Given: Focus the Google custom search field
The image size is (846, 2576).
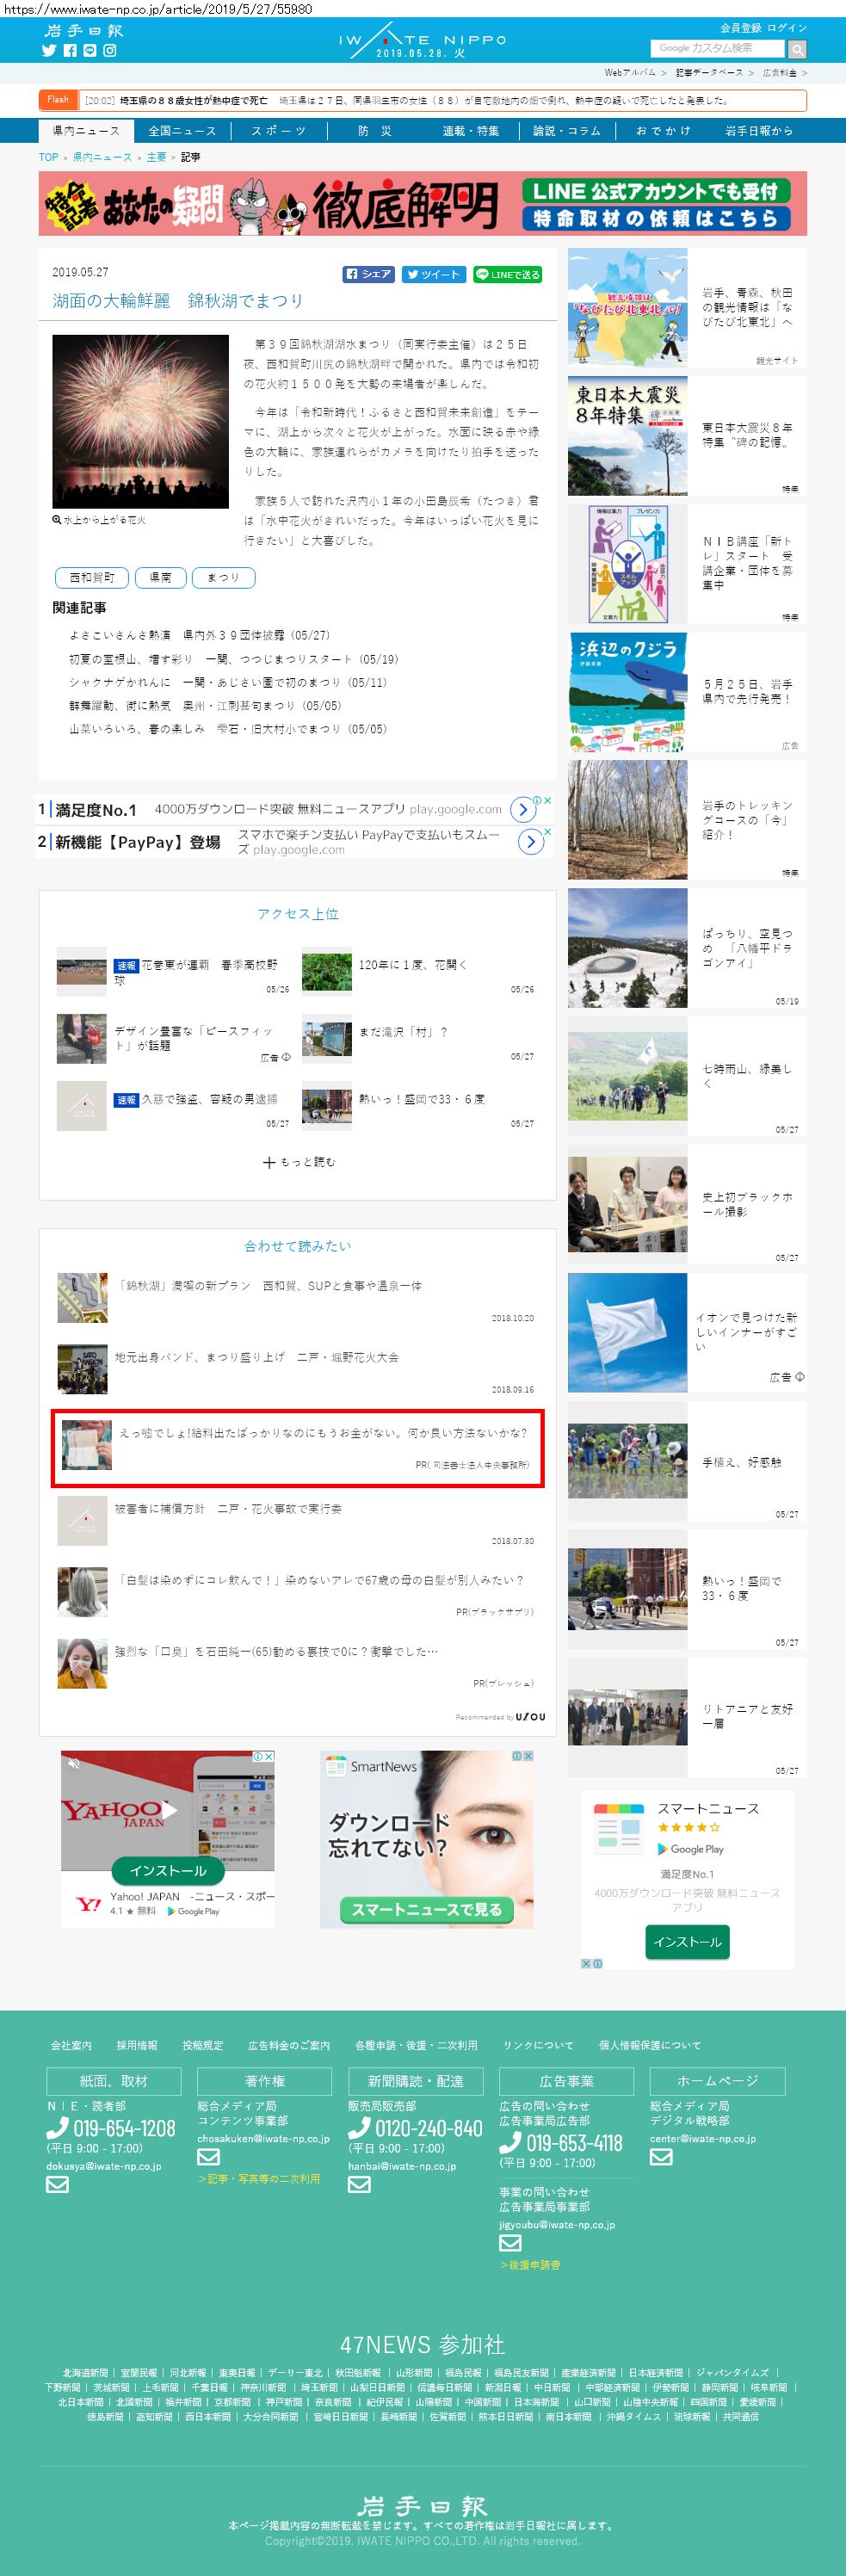Looking at the screenshot, I should [718, 48].
